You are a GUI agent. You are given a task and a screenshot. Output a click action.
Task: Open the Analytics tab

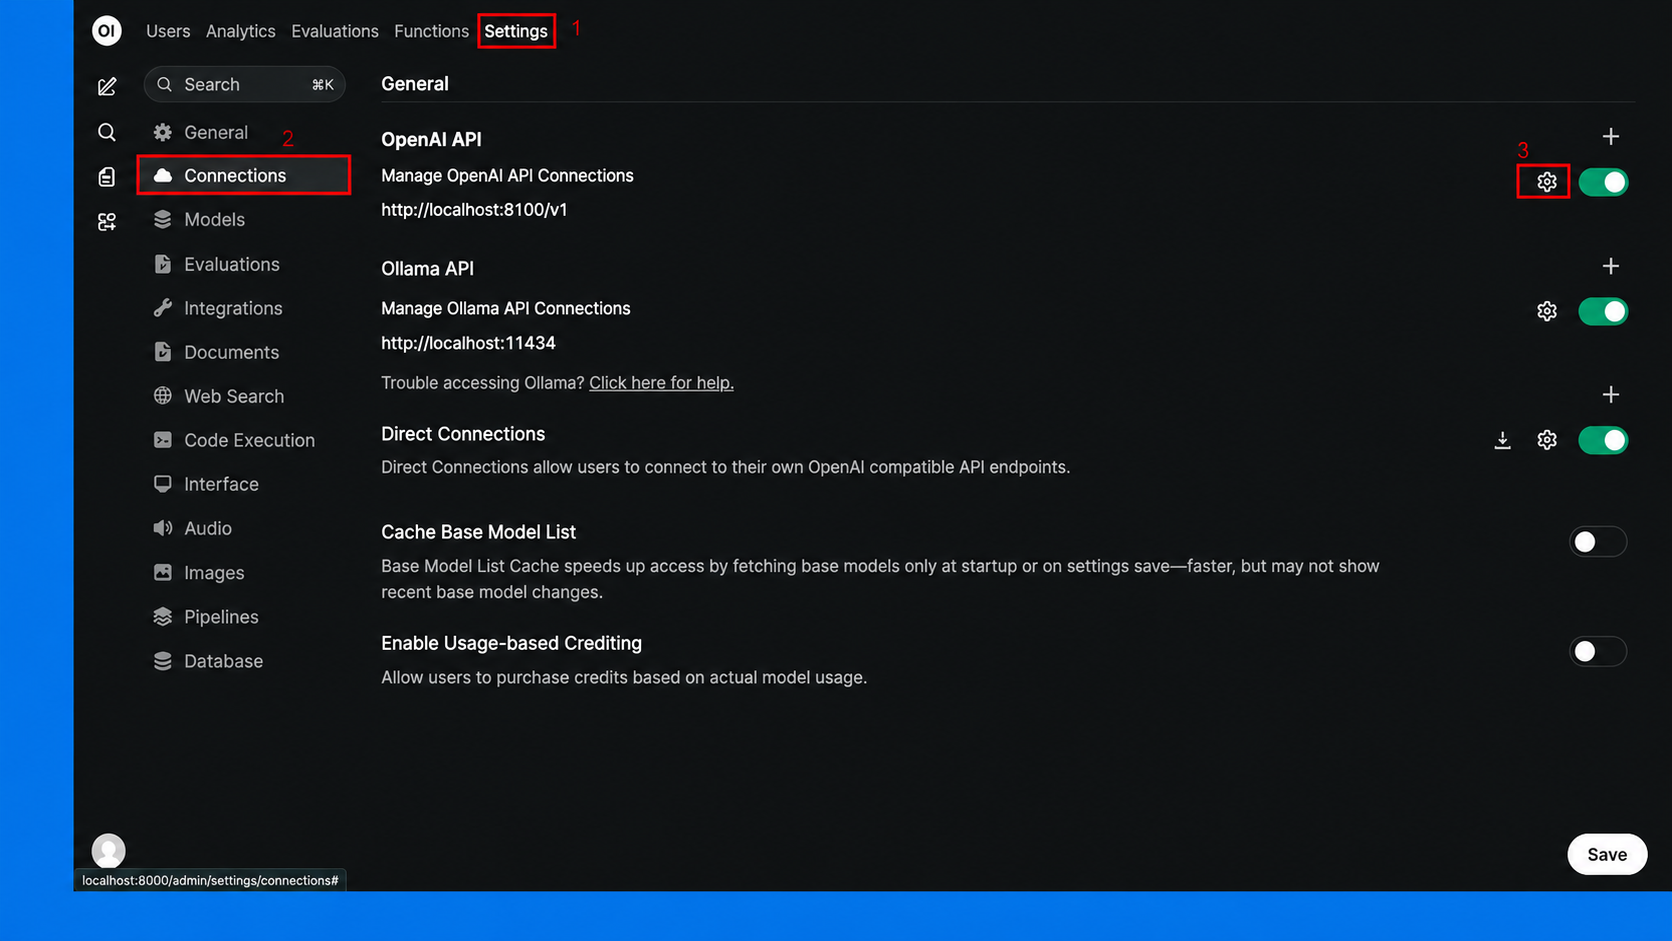pyautogui.click(x=240, y=31)
